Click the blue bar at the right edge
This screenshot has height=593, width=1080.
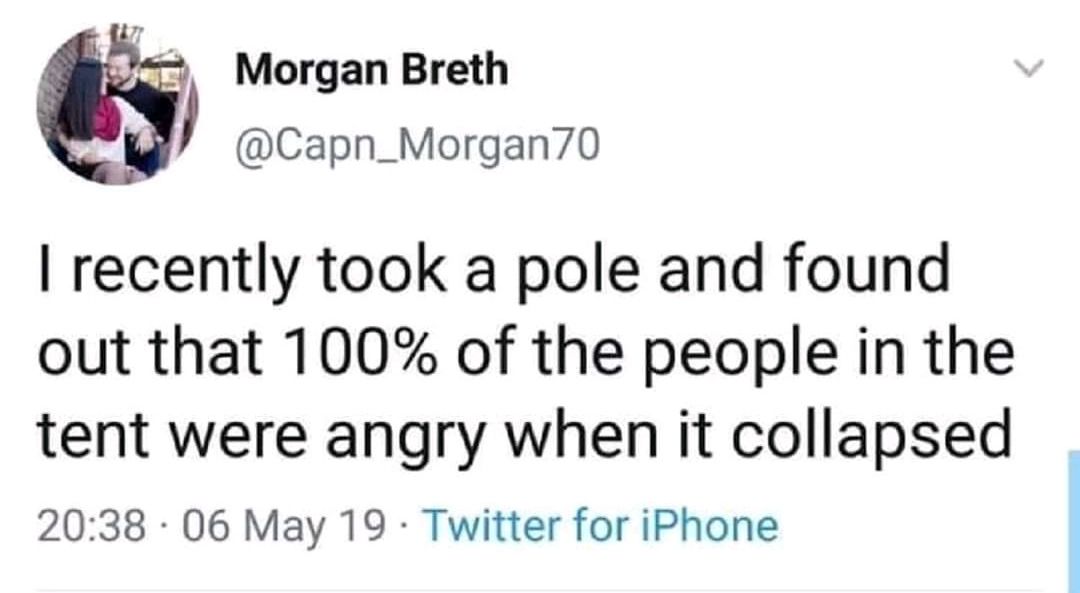point(1074,521)
